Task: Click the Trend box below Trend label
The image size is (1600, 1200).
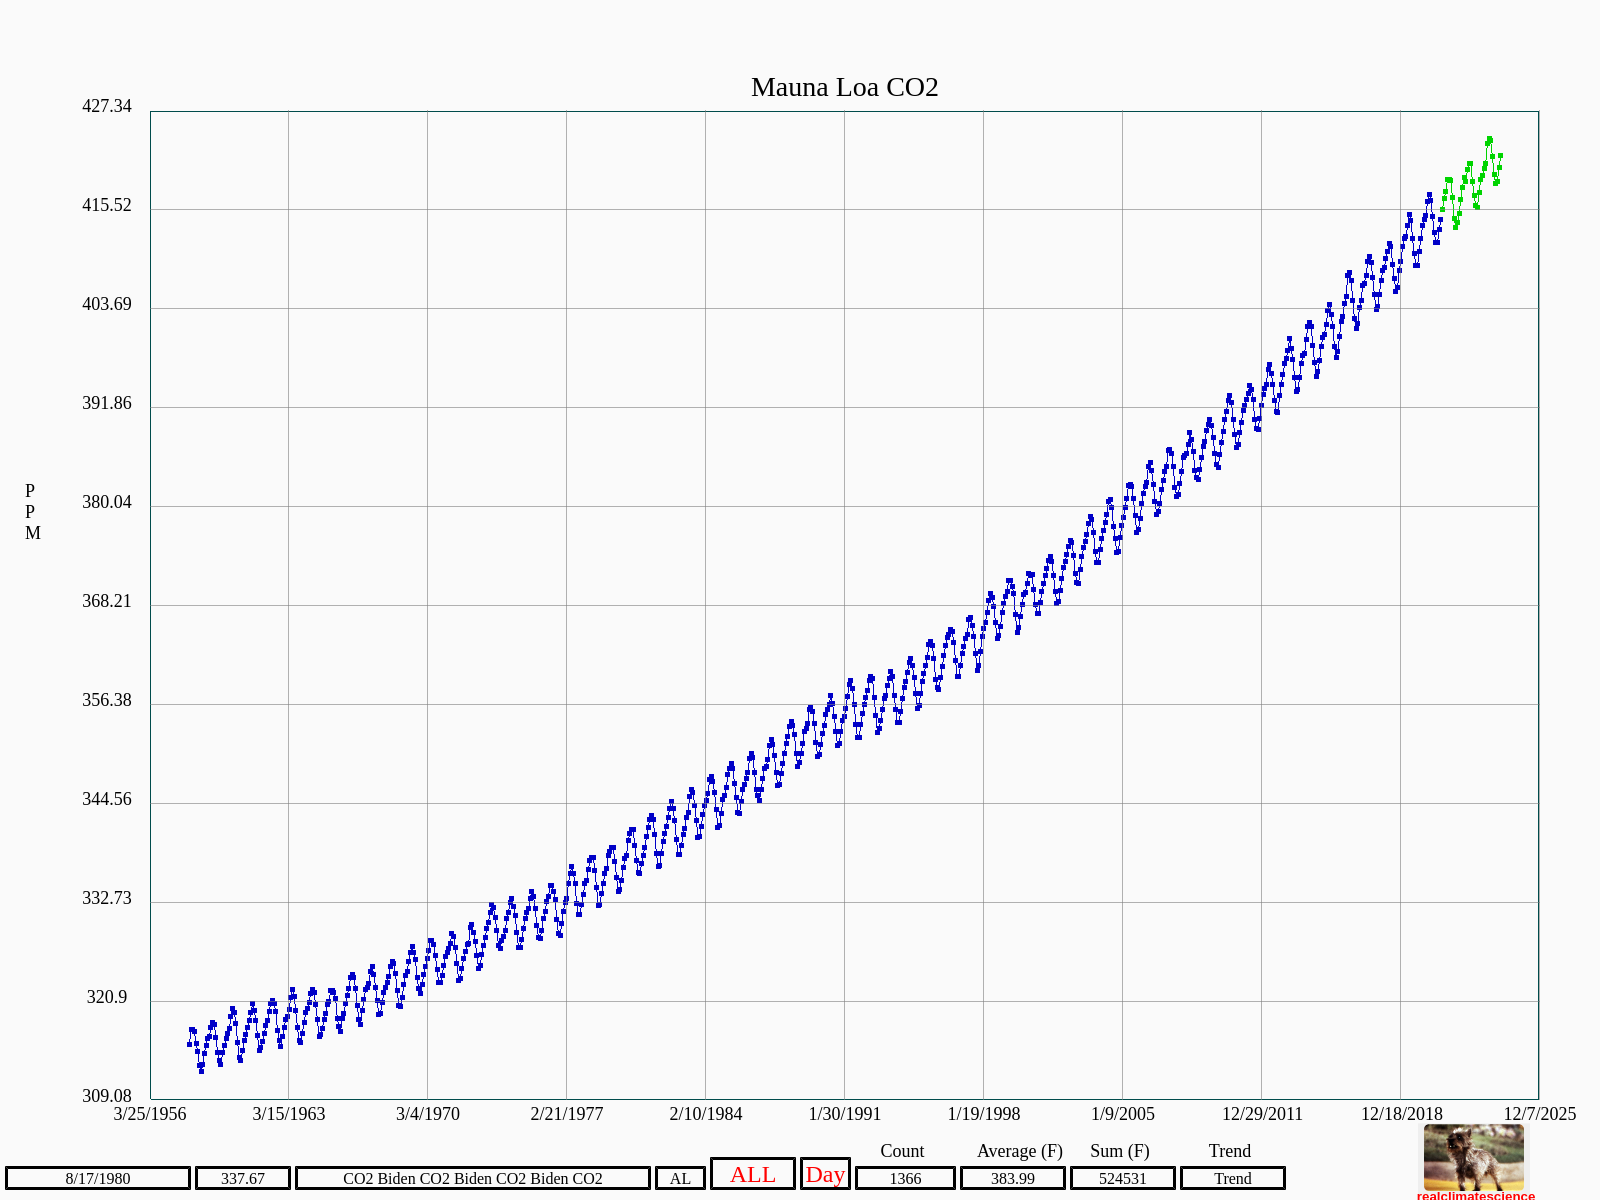Action: [x=1232, y=1178]
